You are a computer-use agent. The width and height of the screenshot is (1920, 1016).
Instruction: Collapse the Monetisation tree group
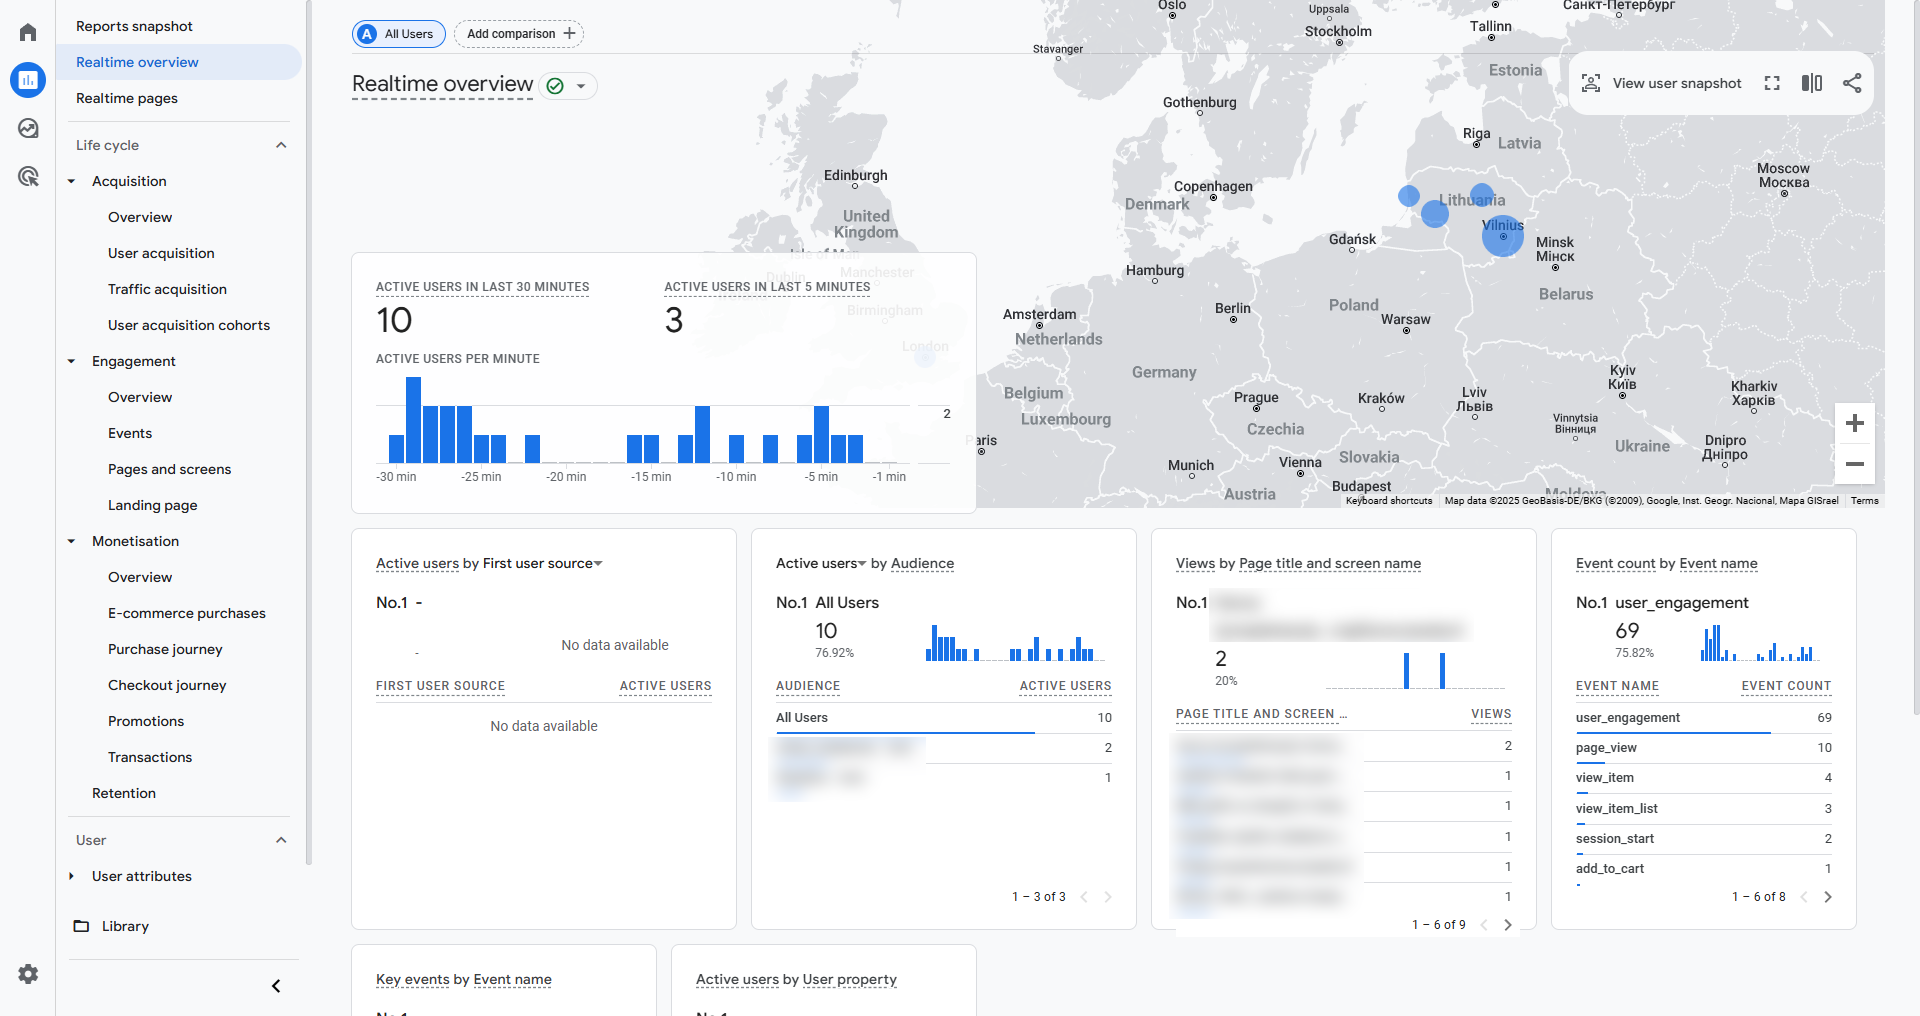pos(71,541)
